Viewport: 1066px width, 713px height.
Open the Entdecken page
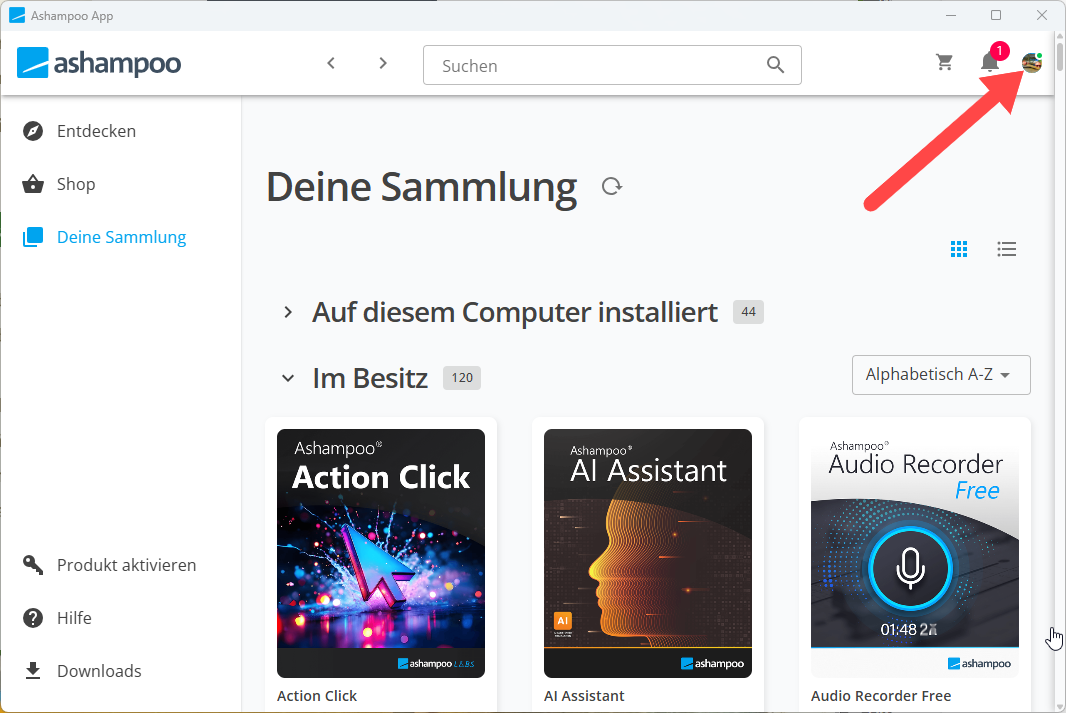[x=97, y=131]
